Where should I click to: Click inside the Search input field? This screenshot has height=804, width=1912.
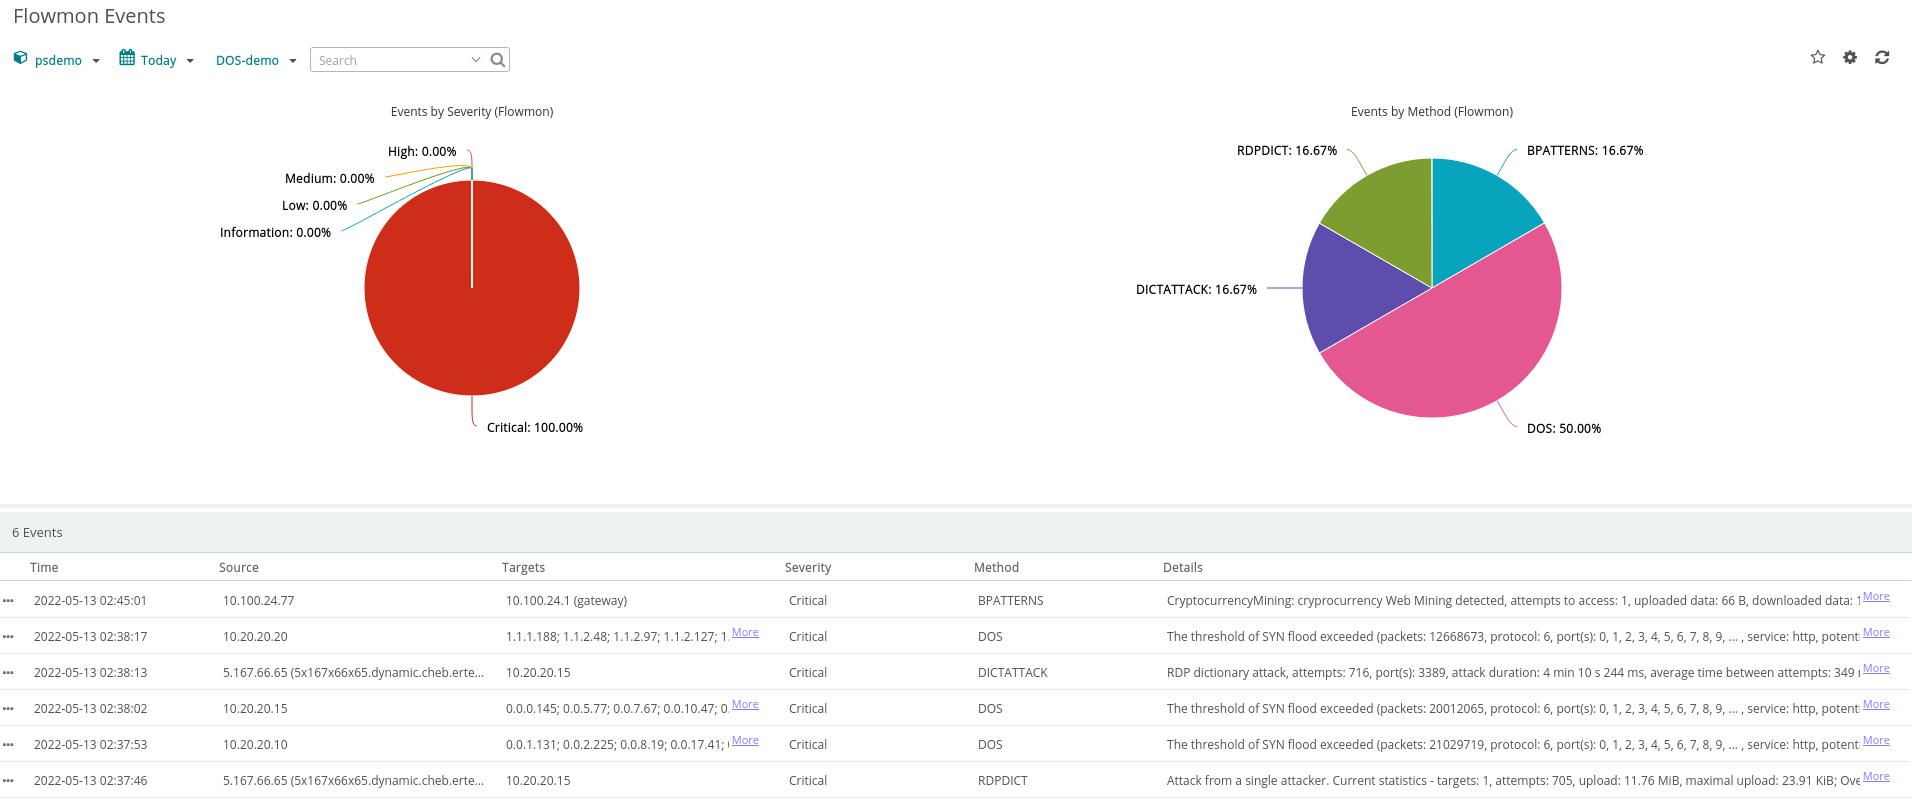tap(390, 60)
